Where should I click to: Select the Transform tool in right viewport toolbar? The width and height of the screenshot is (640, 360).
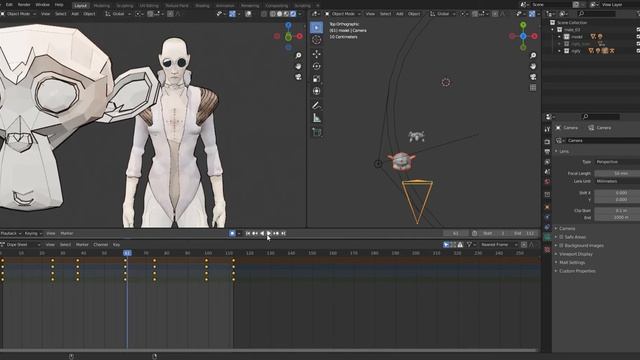(x=316, y=91)
